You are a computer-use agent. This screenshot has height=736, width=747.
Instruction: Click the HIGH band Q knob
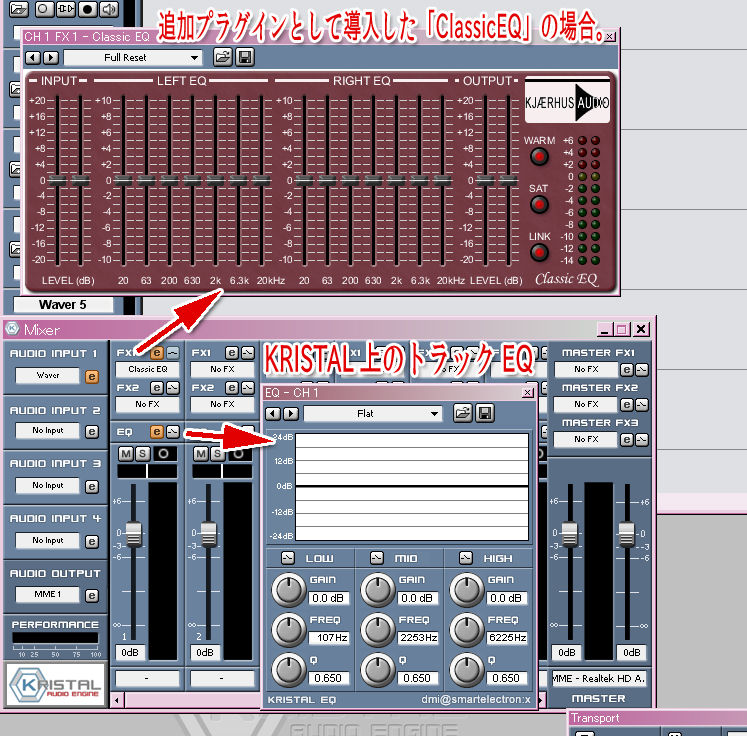coord(466,670)
